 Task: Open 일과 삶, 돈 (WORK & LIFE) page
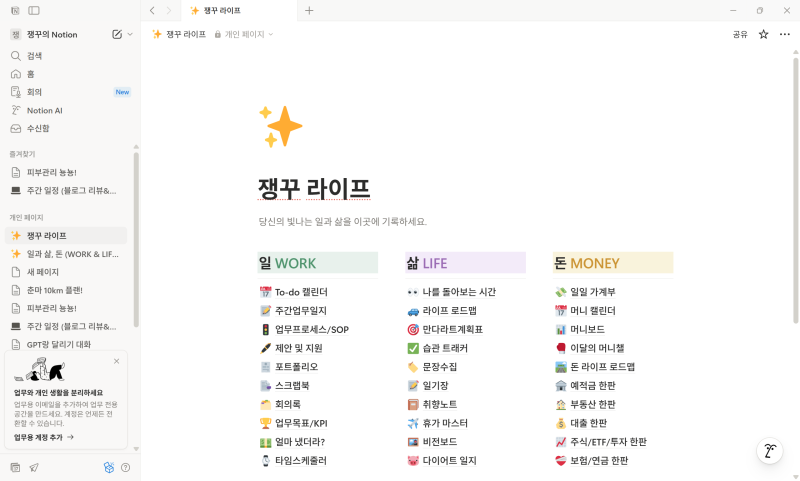click(66, 254)
